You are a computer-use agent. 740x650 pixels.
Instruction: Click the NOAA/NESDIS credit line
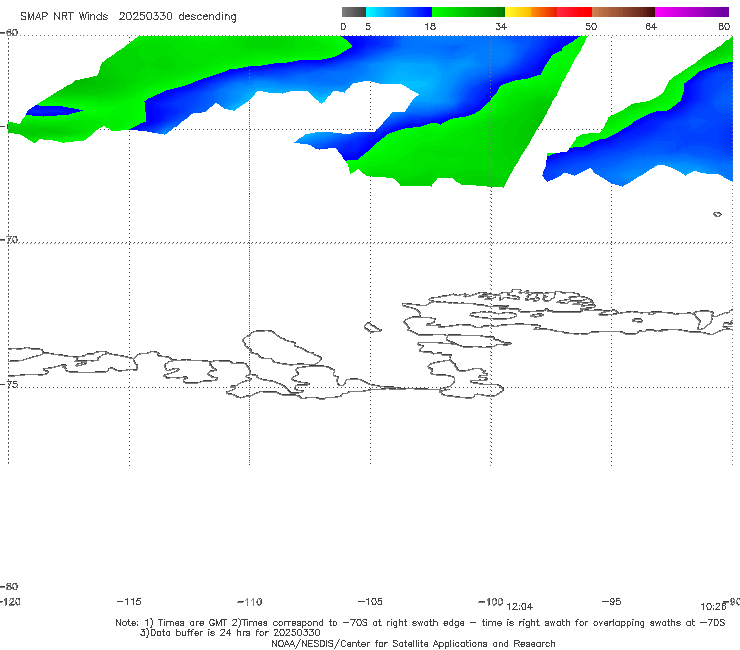pyautogui.click(x=413, y=643)
